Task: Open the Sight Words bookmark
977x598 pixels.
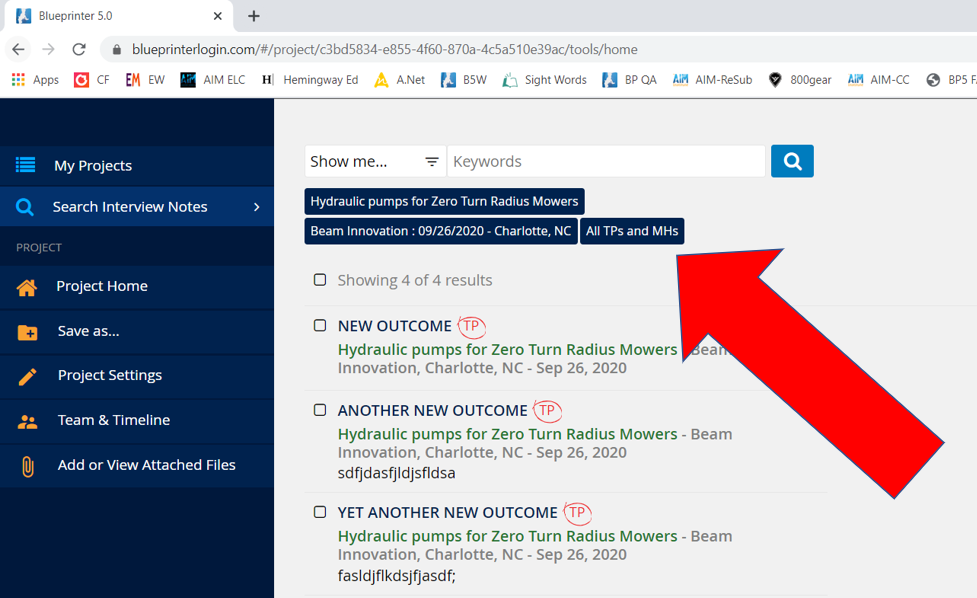Action: (545, 80)
